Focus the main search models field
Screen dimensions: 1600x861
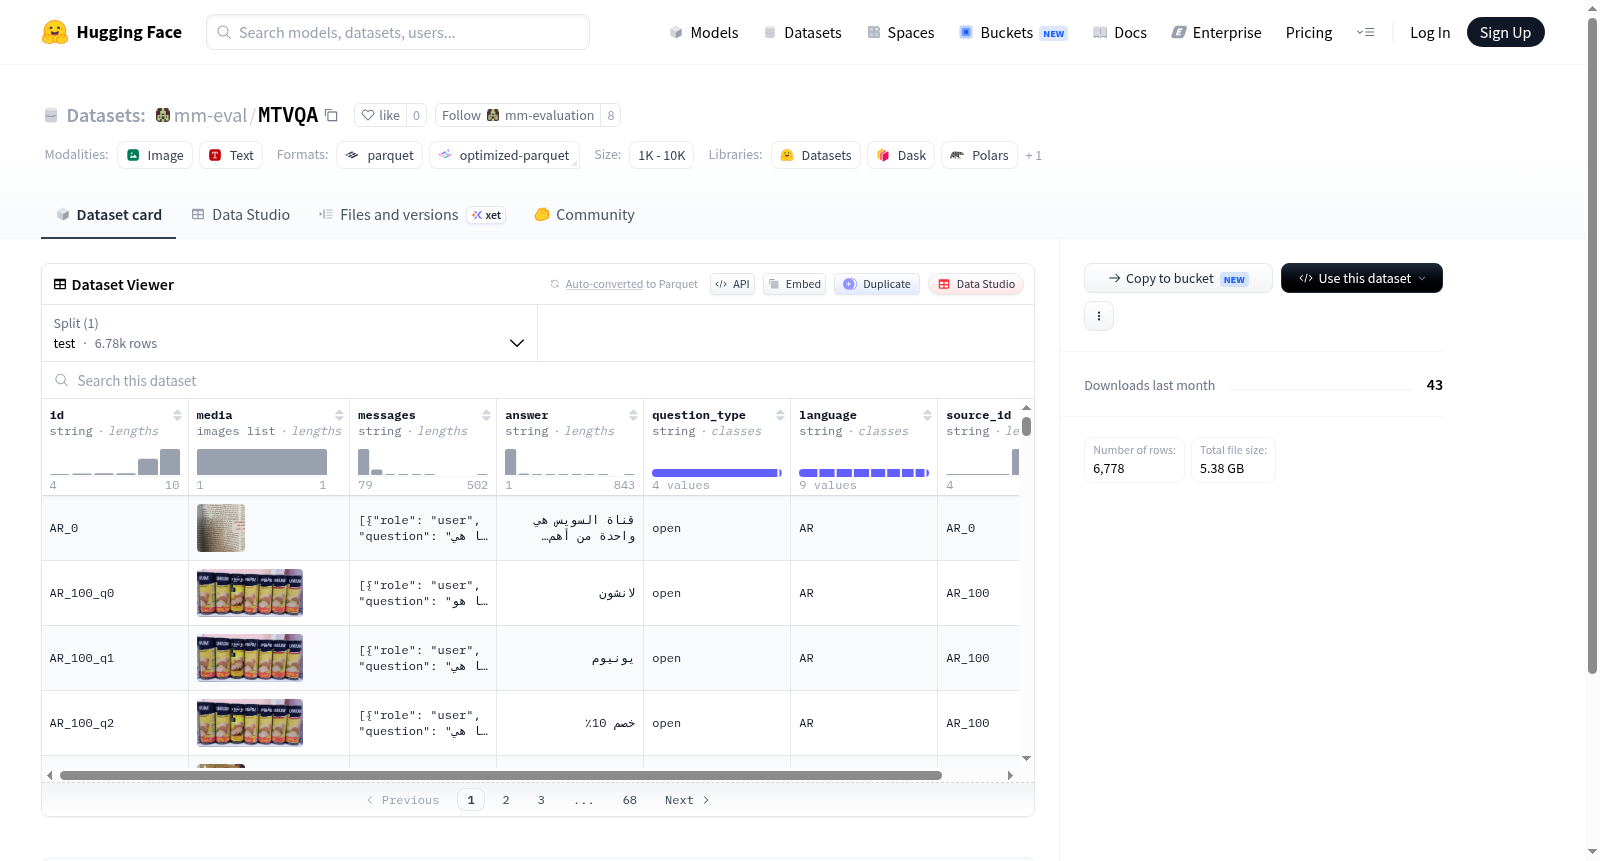(398, 32)
